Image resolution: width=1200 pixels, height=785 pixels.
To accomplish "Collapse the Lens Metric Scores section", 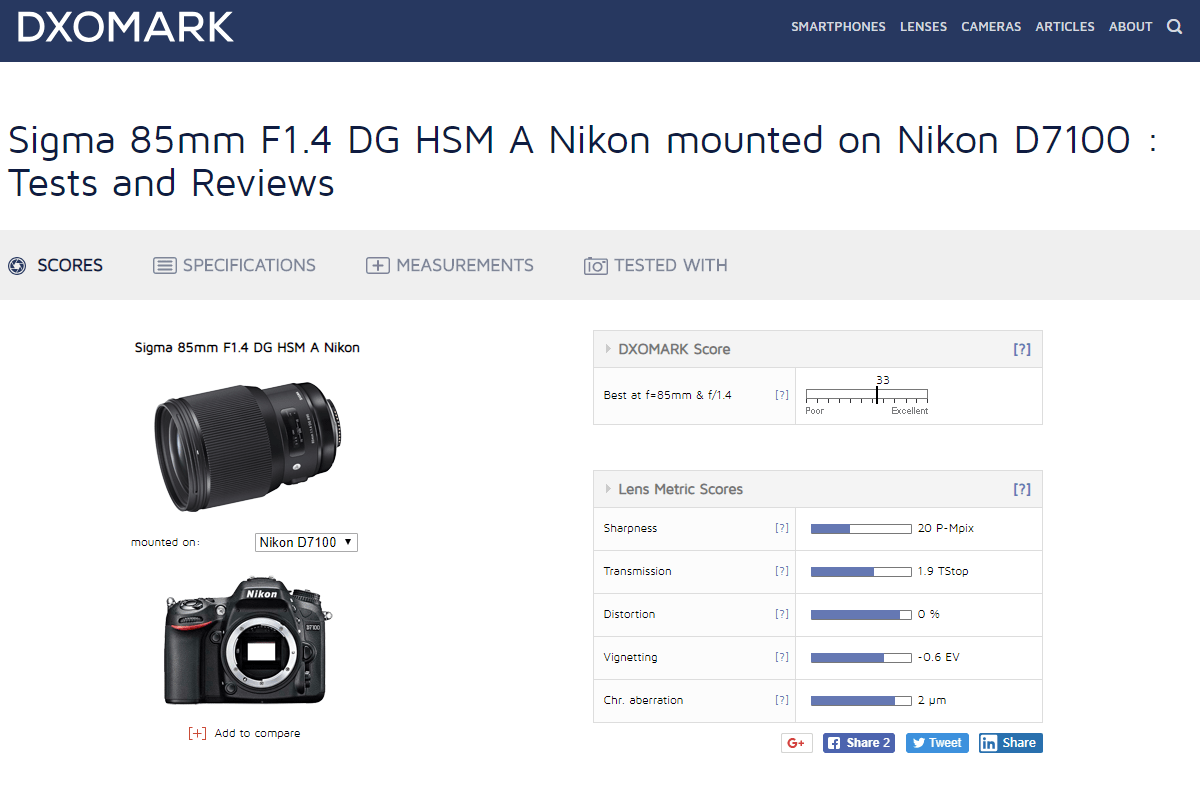I will tap(608, 489).
